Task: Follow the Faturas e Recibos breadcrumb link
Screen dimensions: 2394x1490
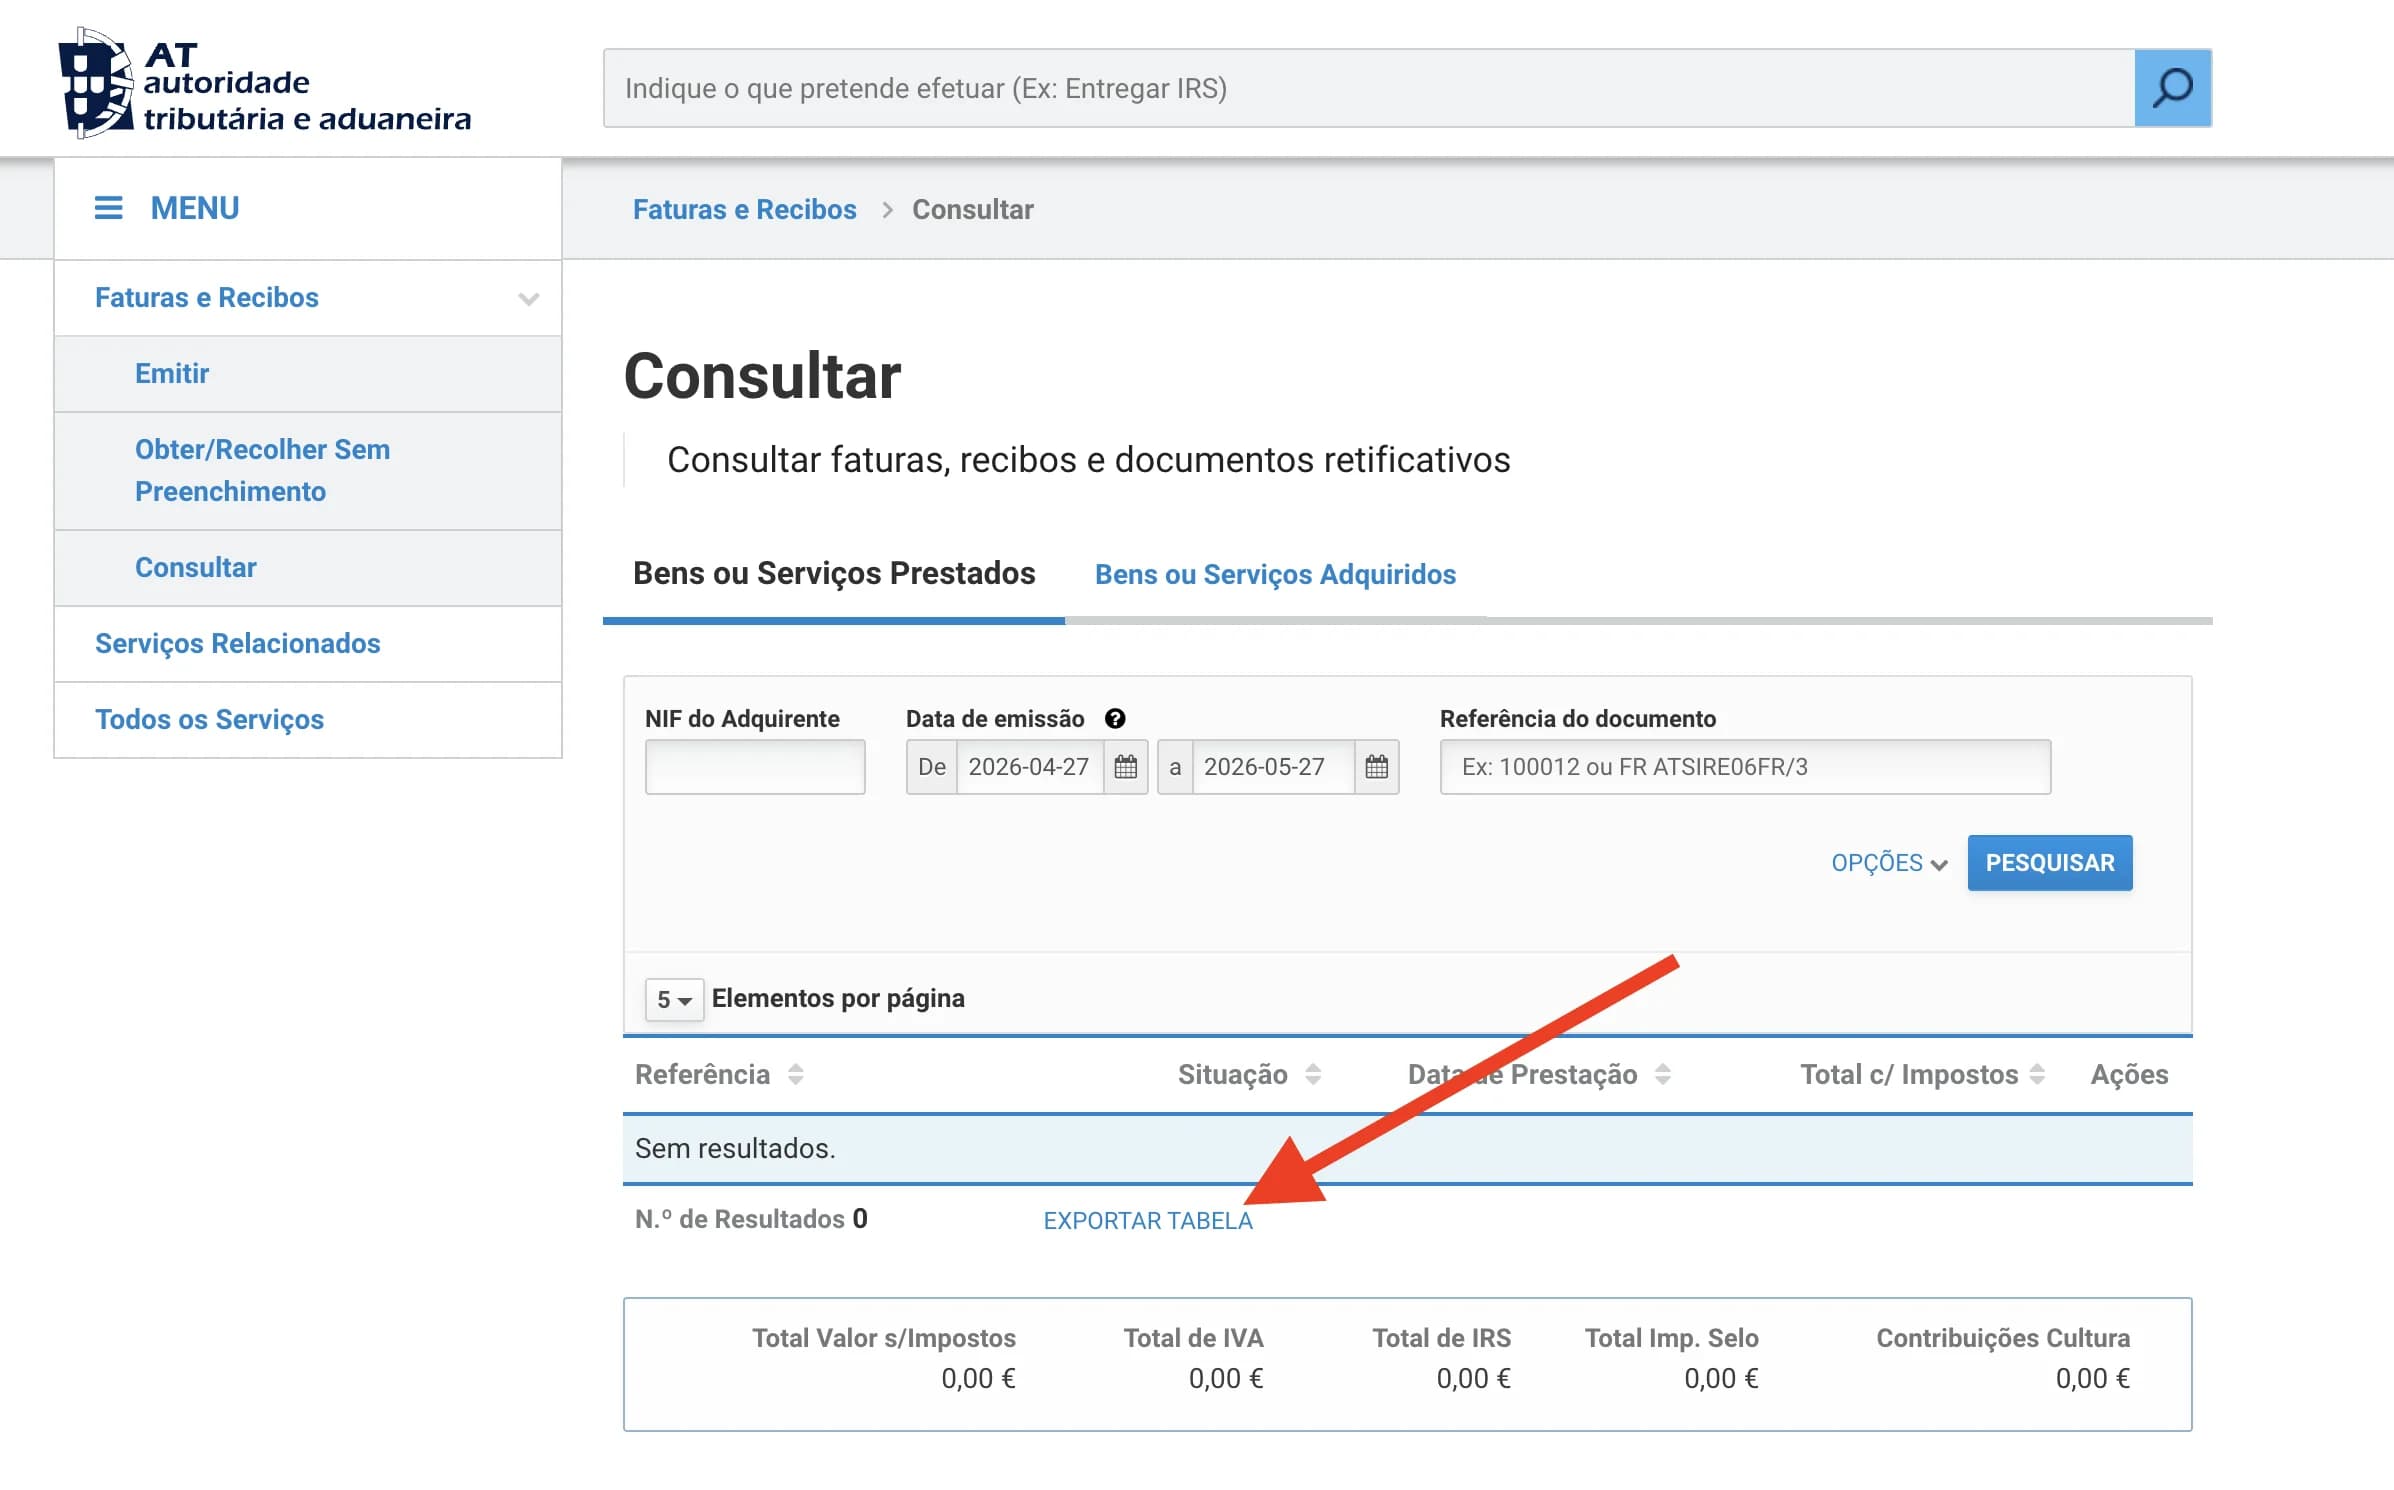Action: pyautogui.click(x=744, y=209)
